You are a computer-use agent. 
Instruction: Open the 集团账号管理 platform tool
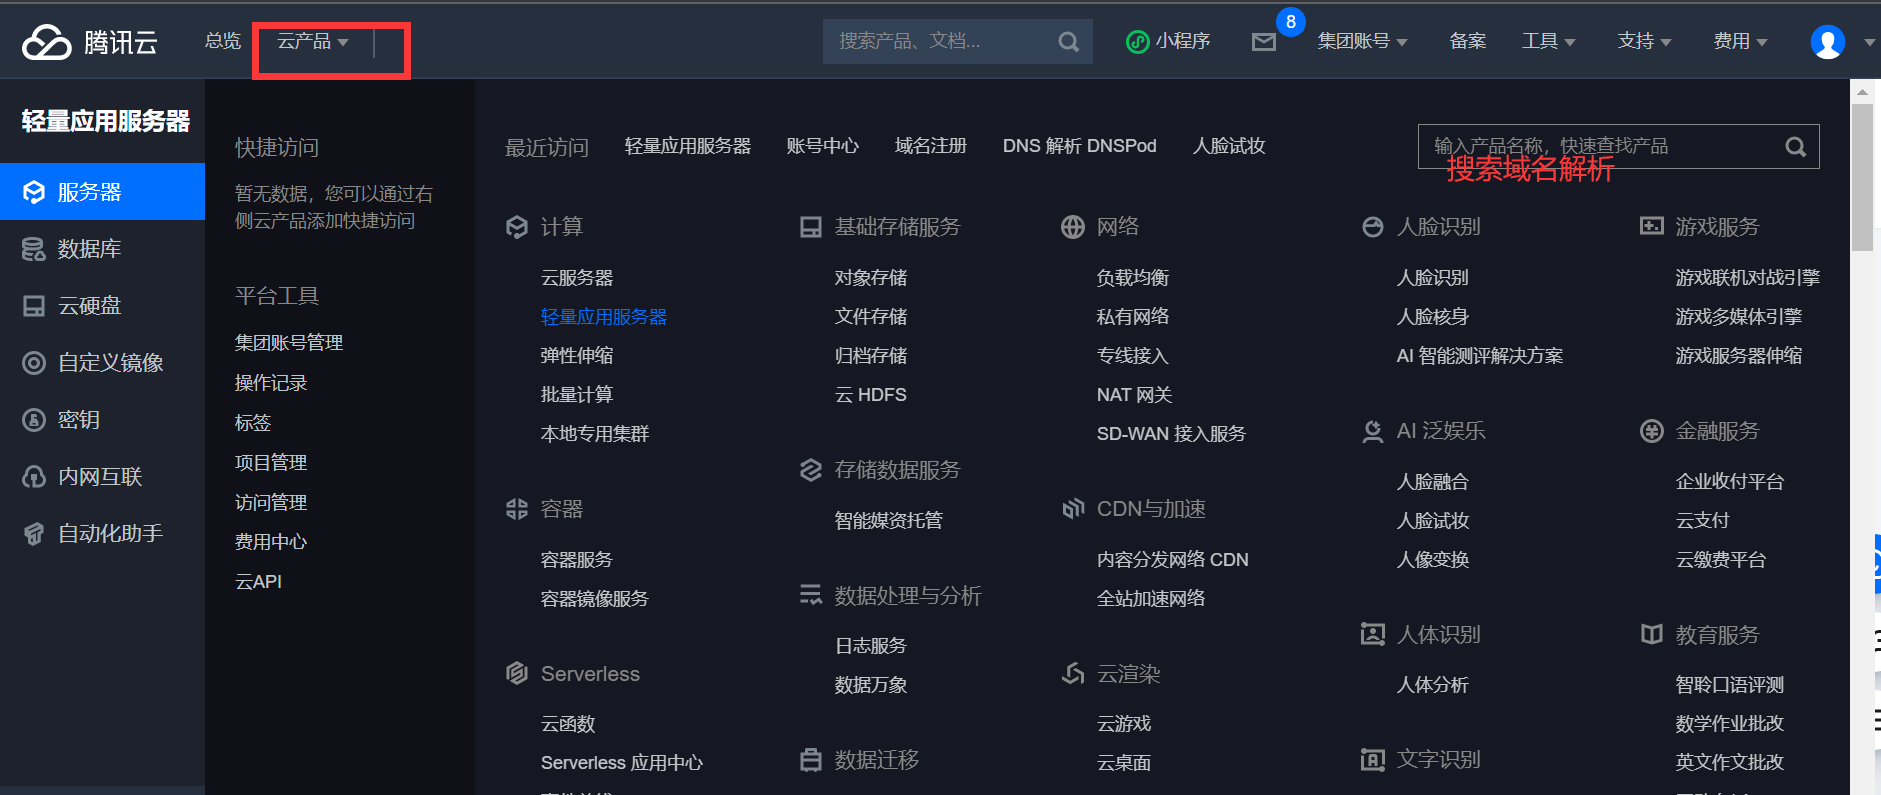[x=289, y=343]
